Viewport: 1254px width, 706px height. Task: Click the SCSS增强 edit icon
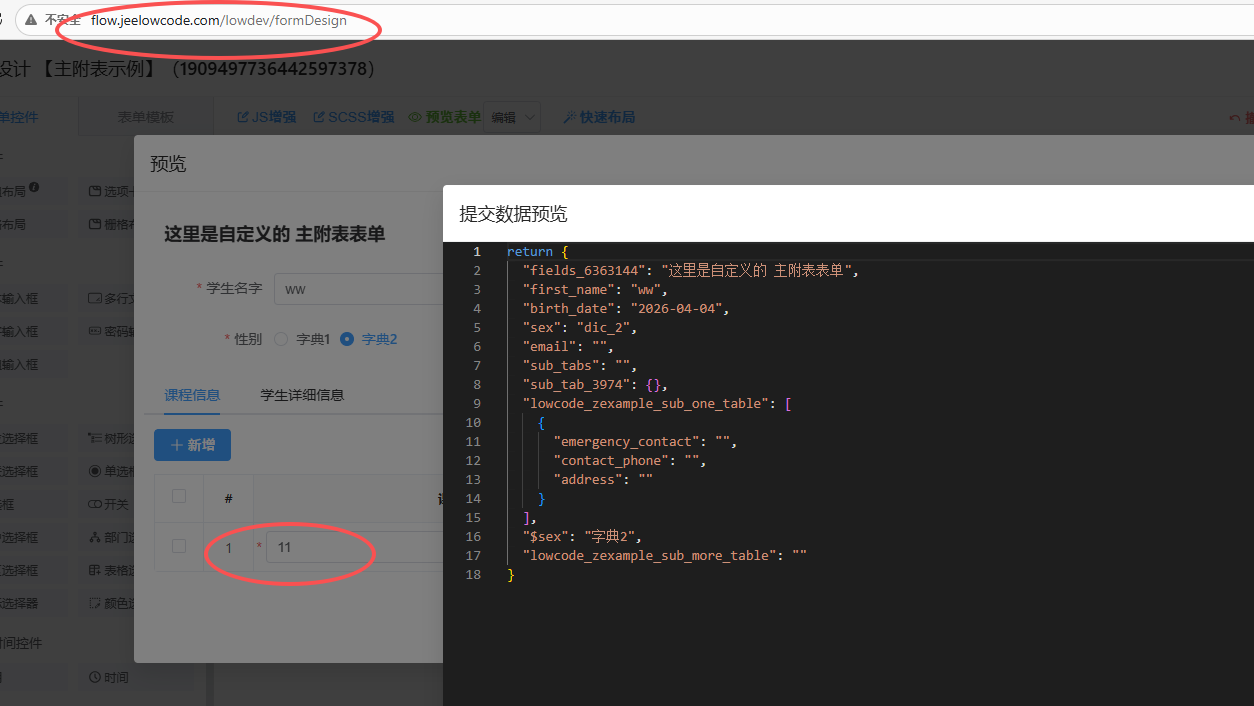[x=319, y=117]
